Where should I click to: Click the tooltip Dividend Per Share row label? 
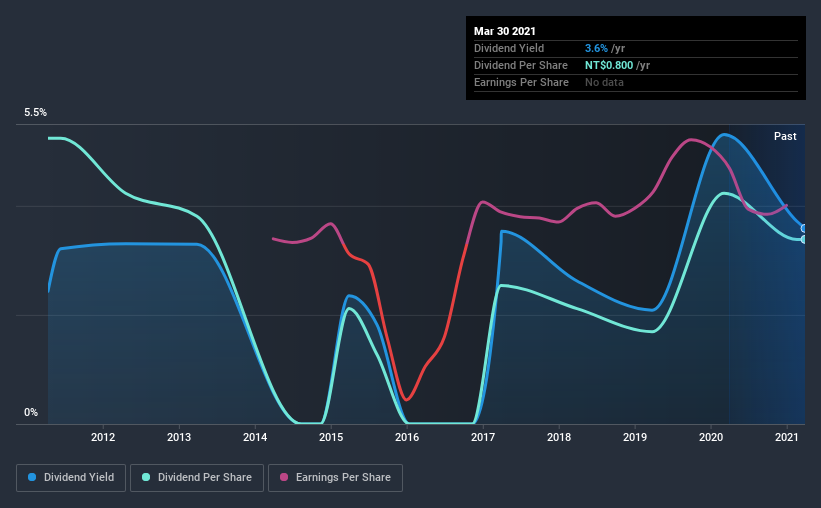520,65
